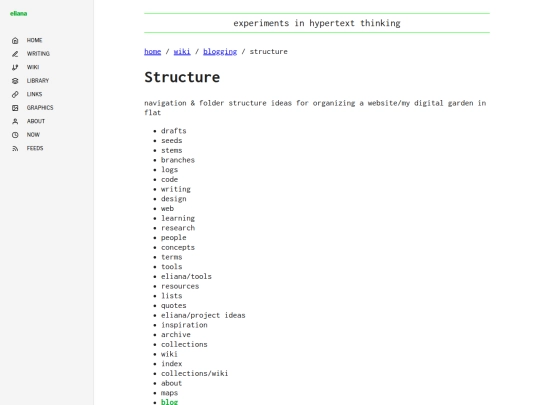This screenshot has height=405, width=540.
Task: Visit the ABOUT sidebar page
Action: click(36, 121)
